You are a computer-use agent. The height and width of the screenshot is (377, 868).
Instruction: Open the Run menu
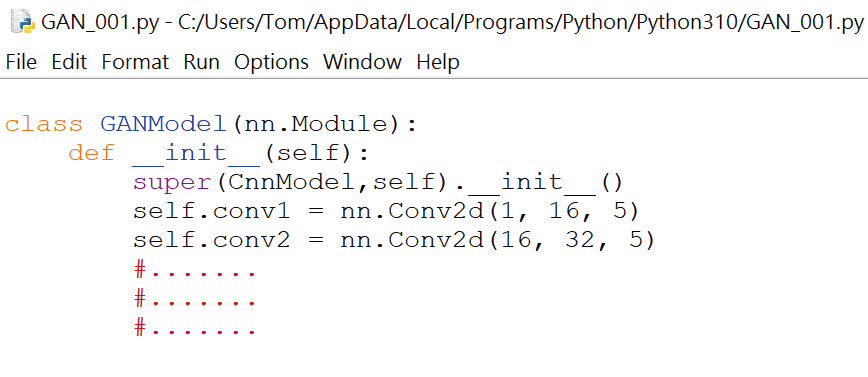(202, 61)
